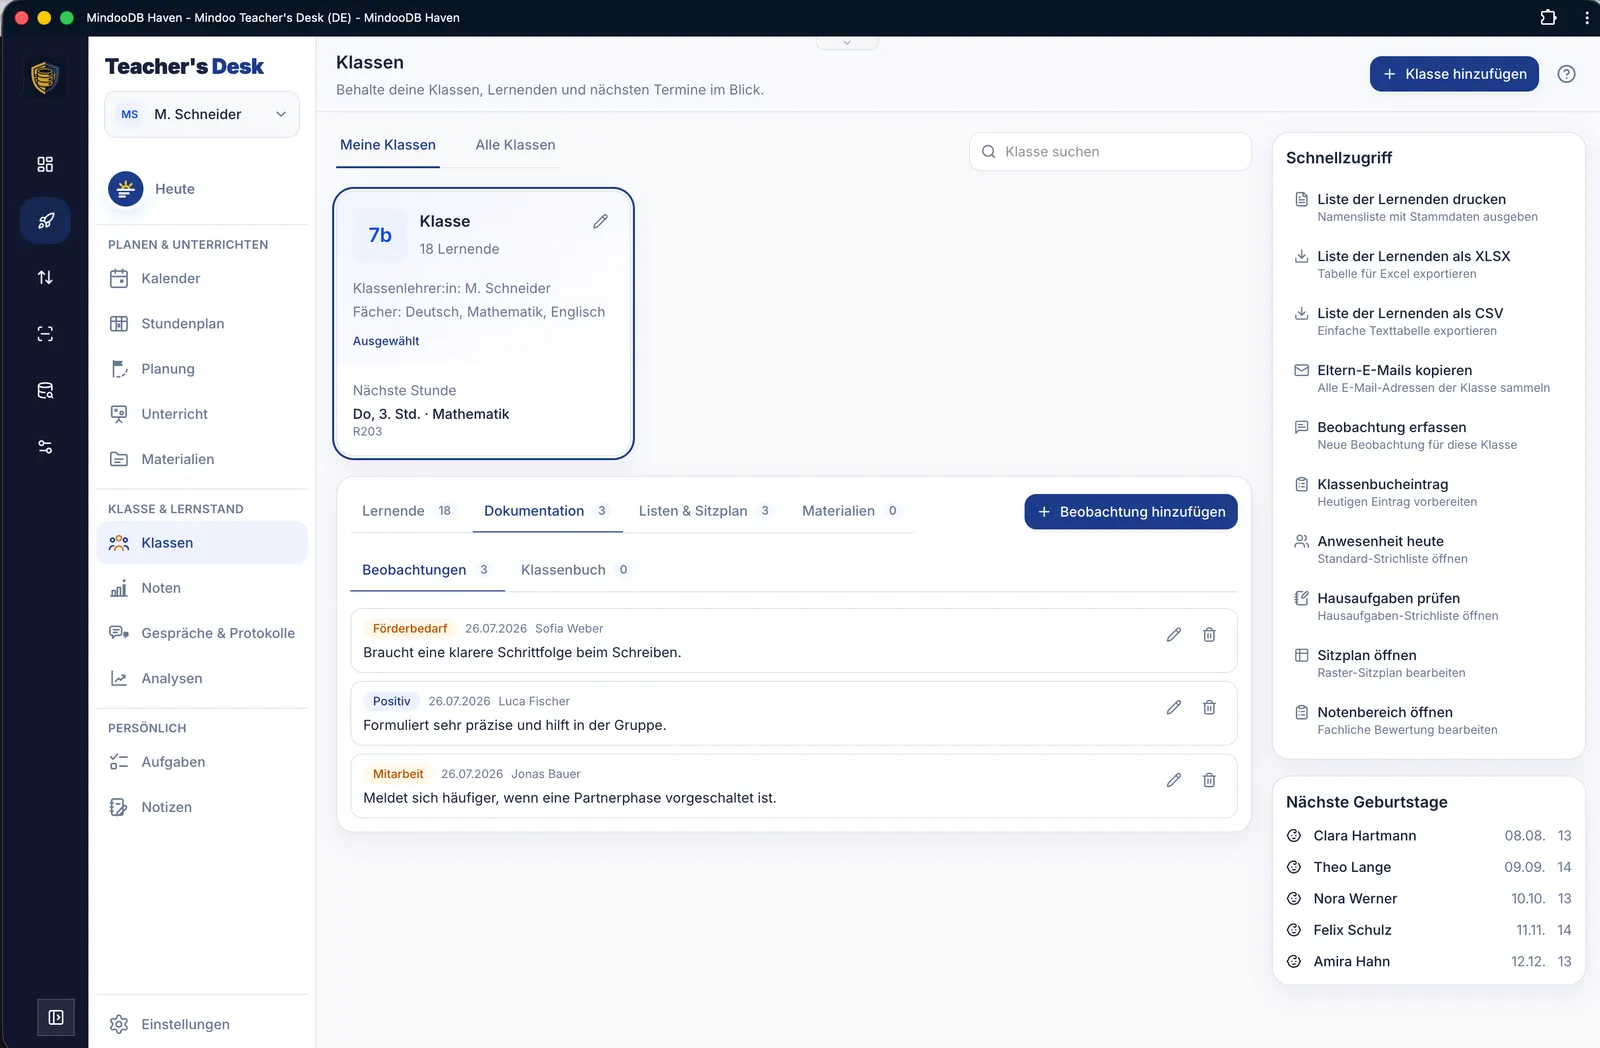Expand the top collapse chevron handle
Viewport: 1600px width, 1048px height.
[847, 43]
